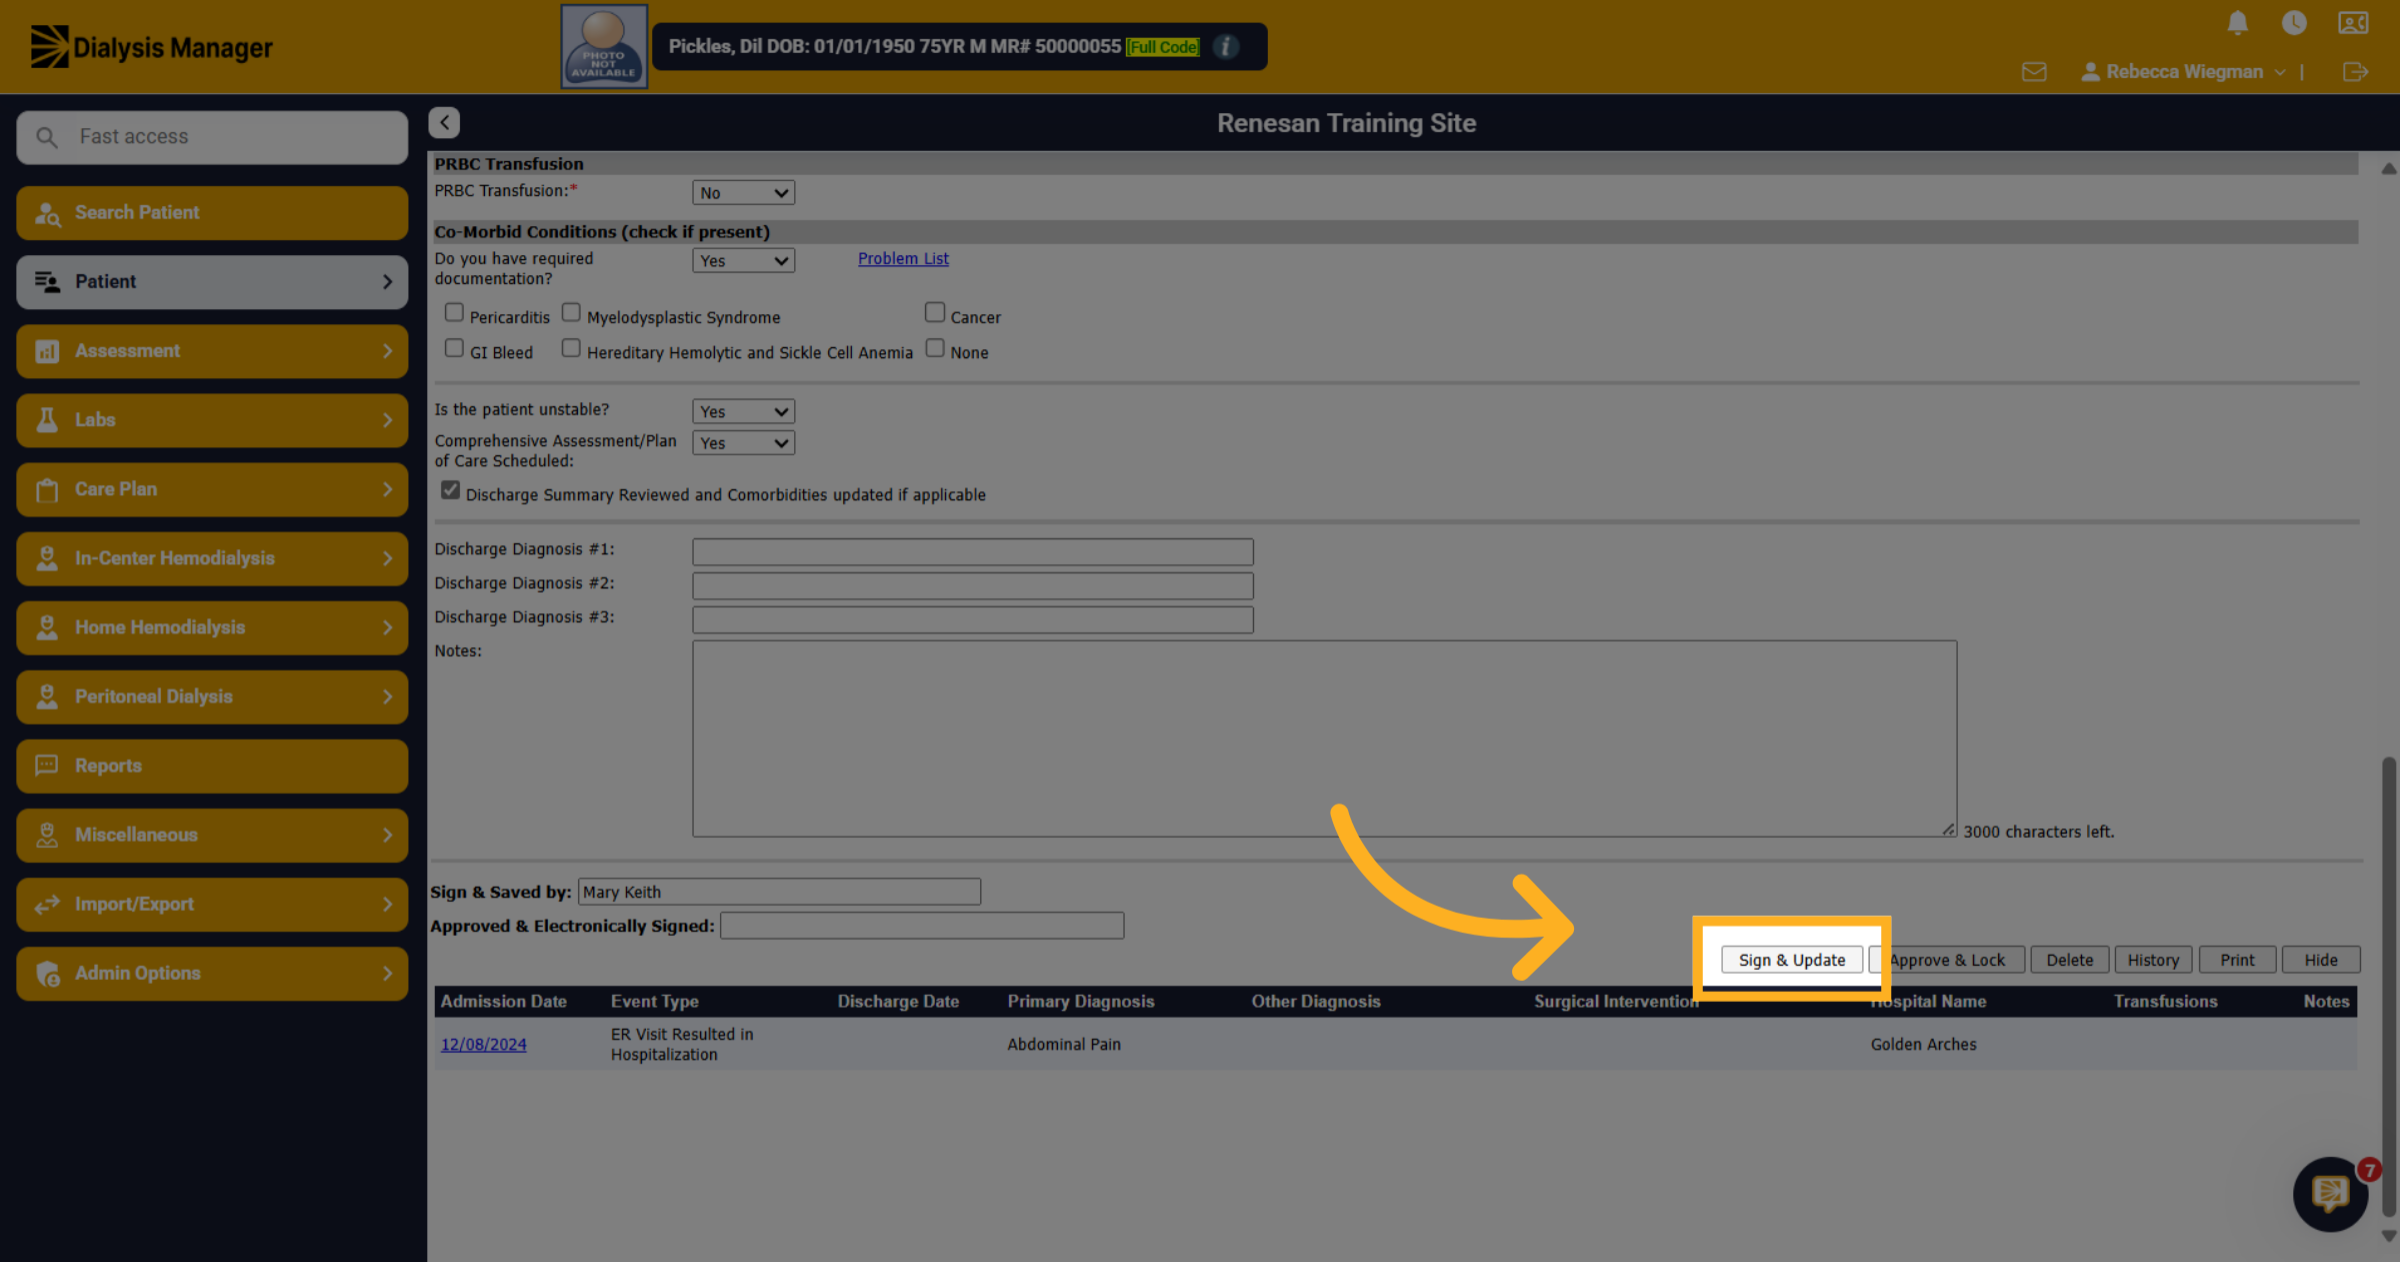The height and width of the screenshot is (1262, 2400).
Task: Check the Pericarditis checkbox
Action: [x=454, y=312]
